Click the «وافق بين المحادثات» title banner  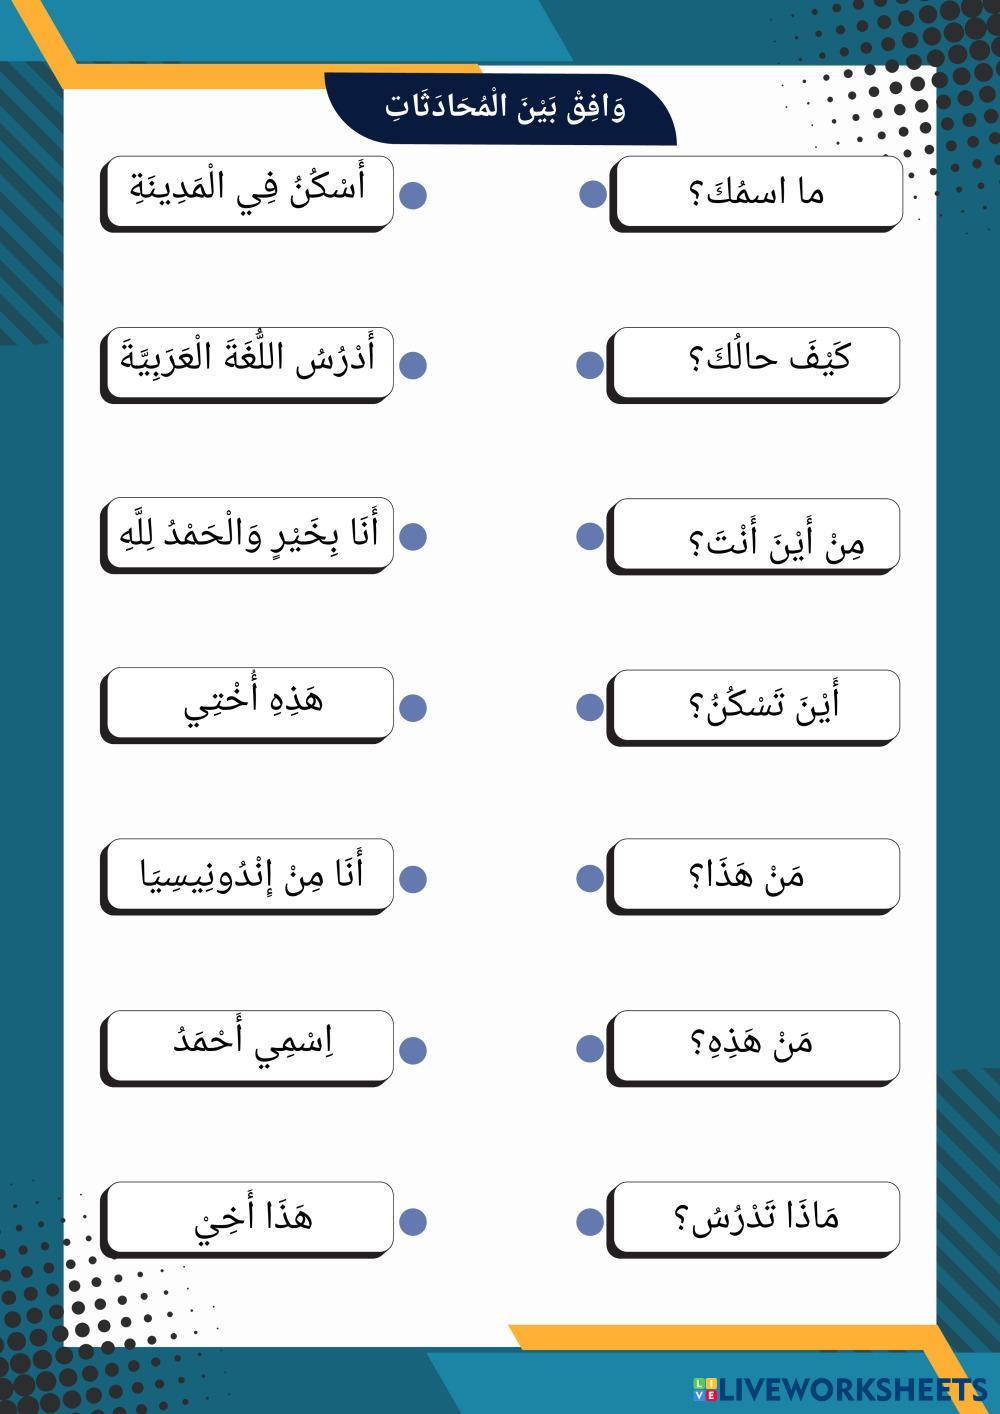pyautogui.click(x=503, y=107)
